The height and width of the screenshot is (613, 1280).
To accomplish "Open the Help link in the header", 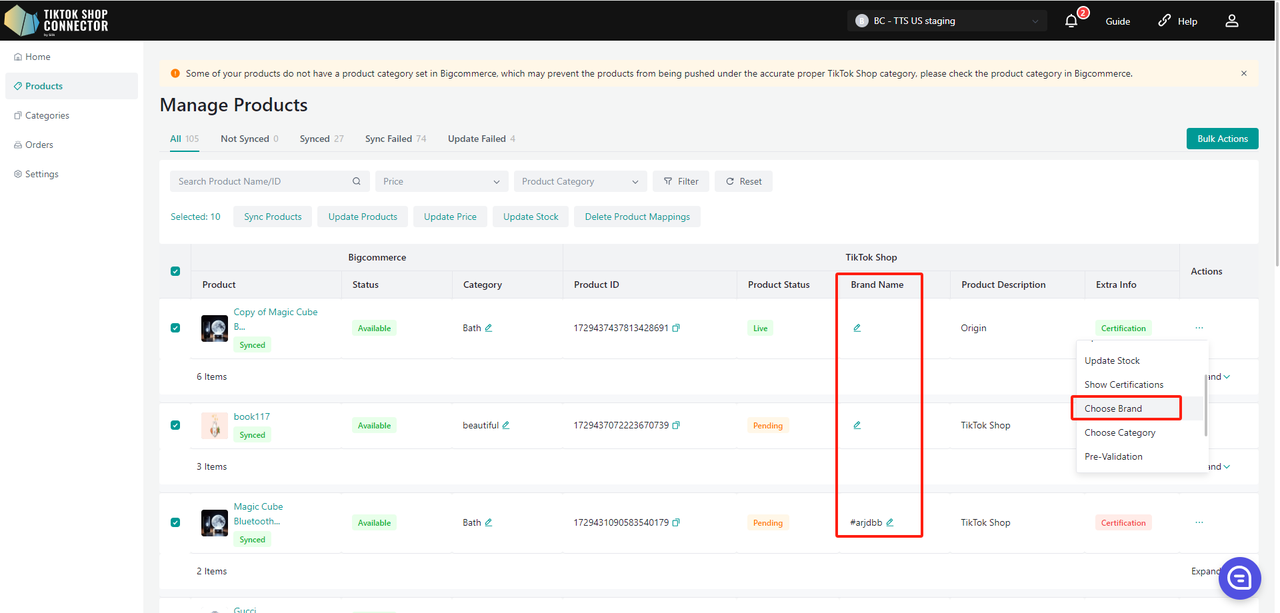I will pos(1177,21).
